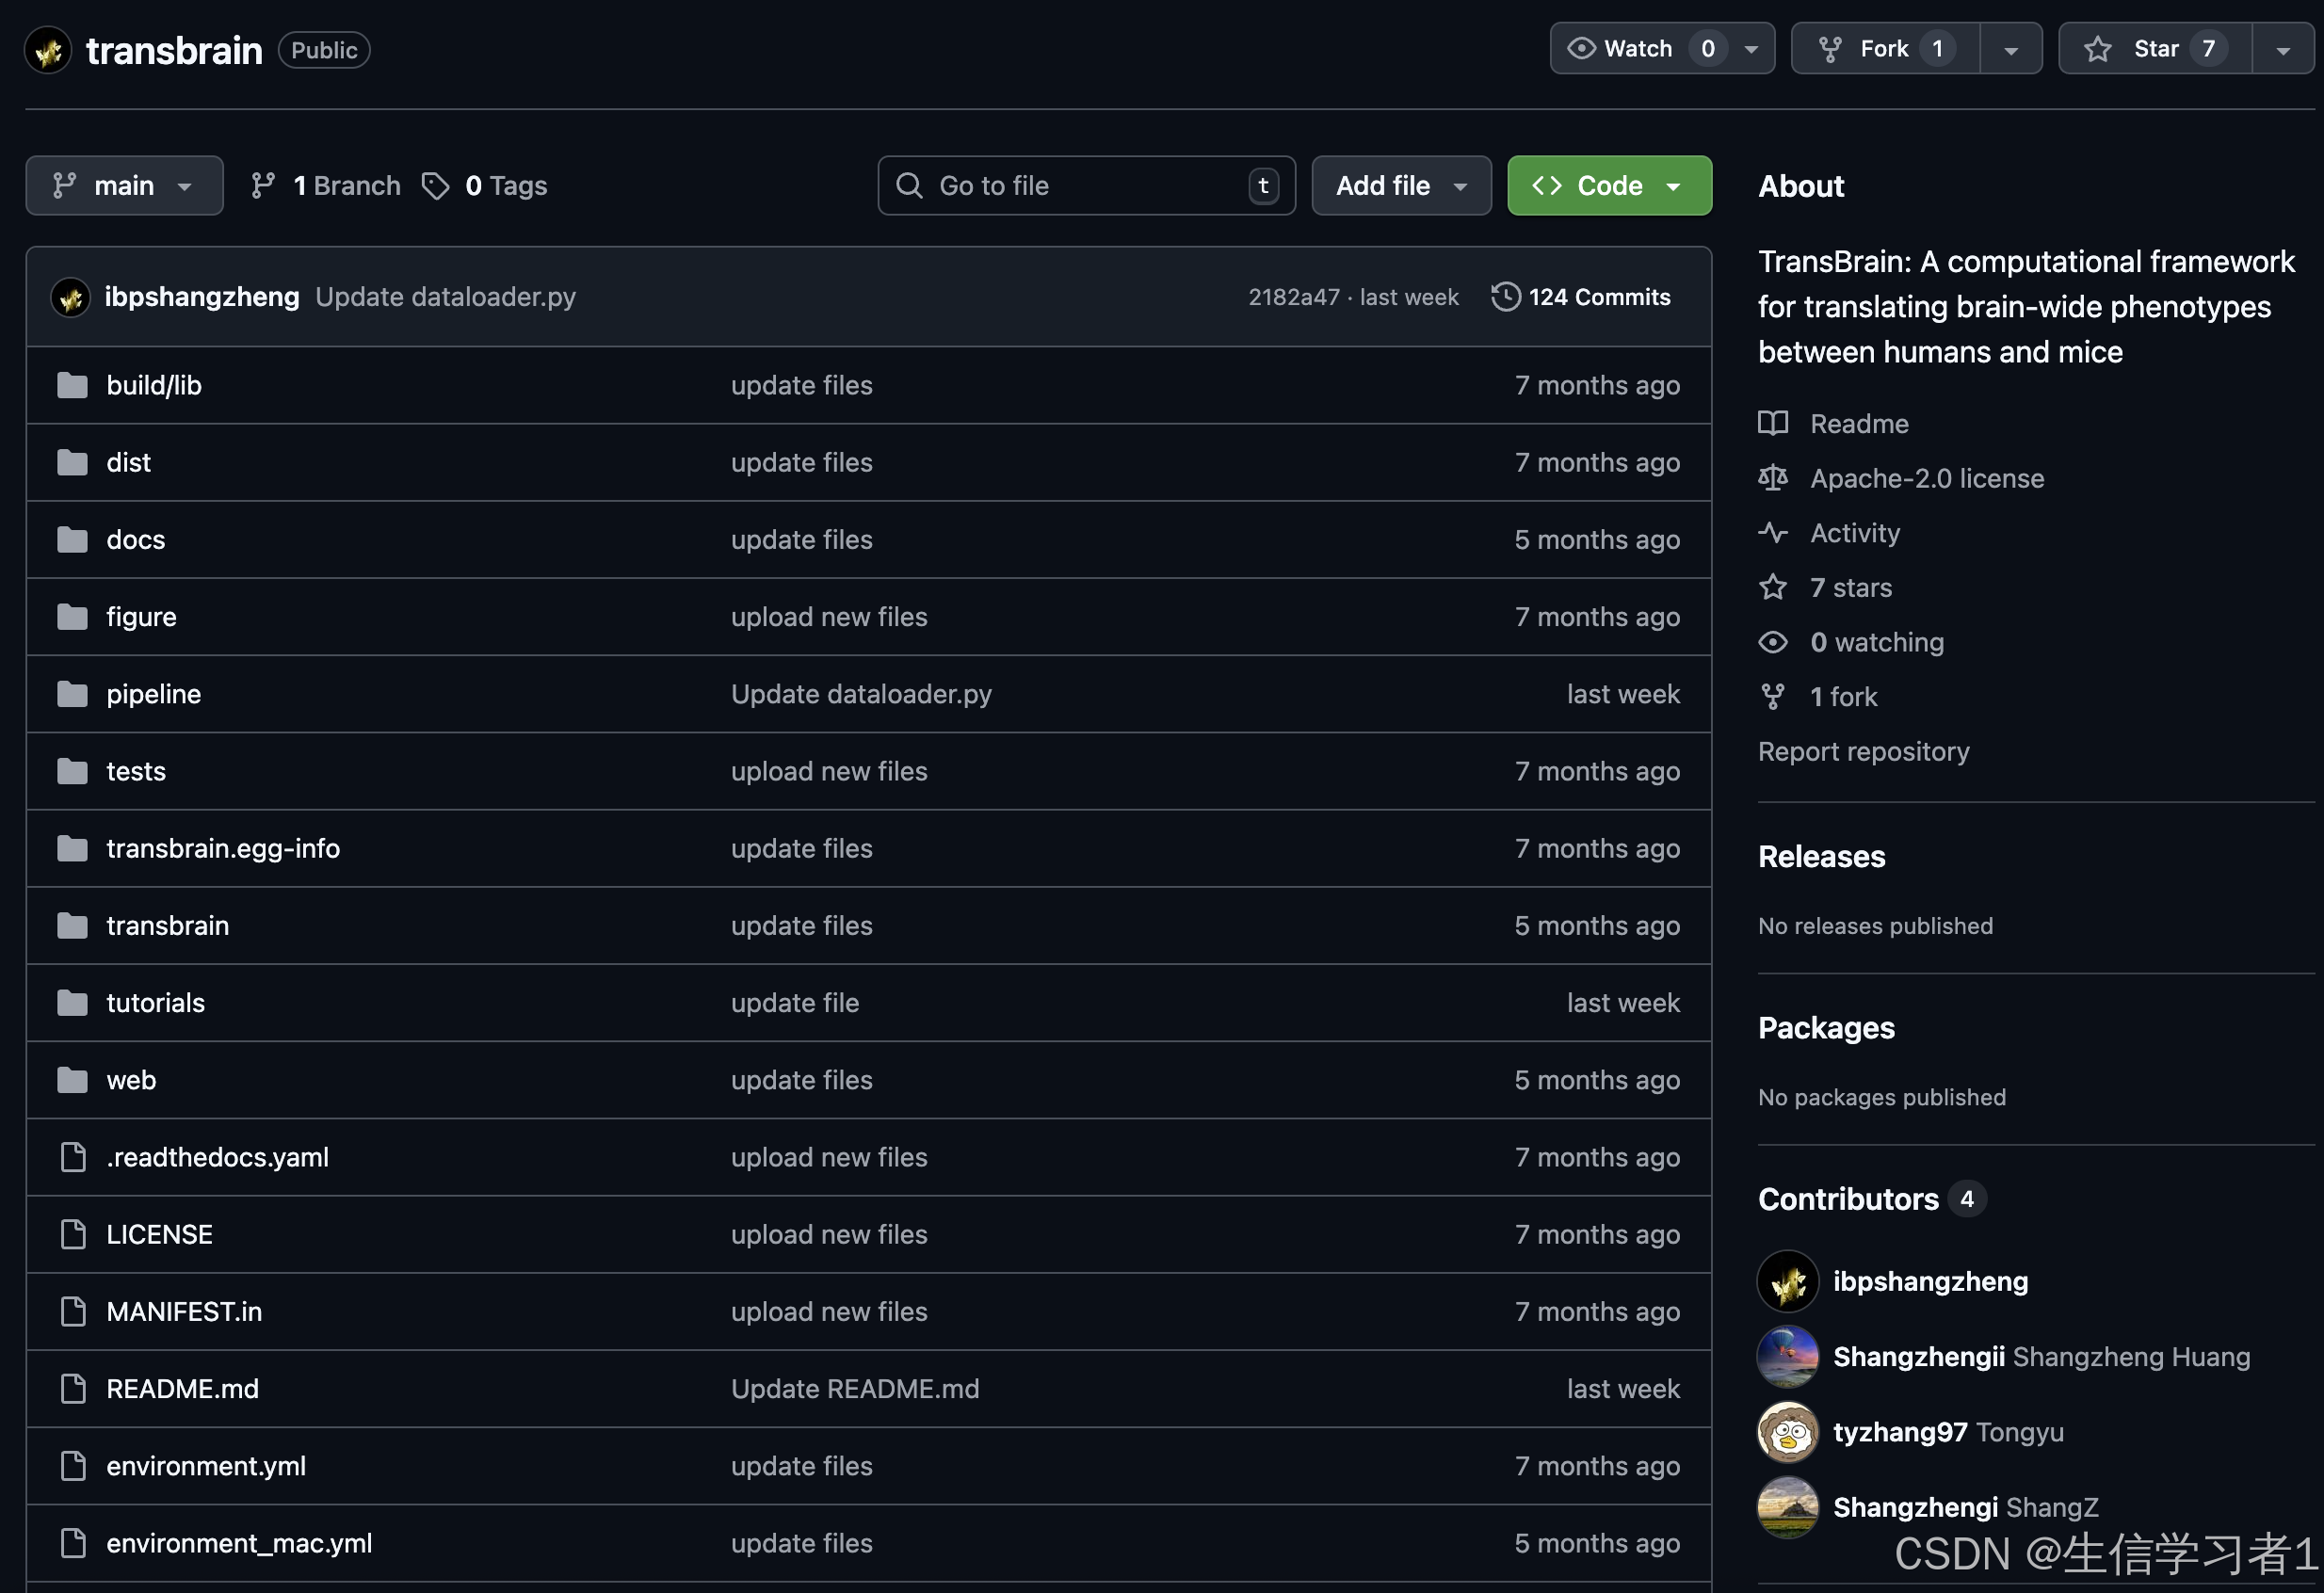Open the MANIFEST.in file name
Viewport: 2324px width, 1593px height.
184,1312
